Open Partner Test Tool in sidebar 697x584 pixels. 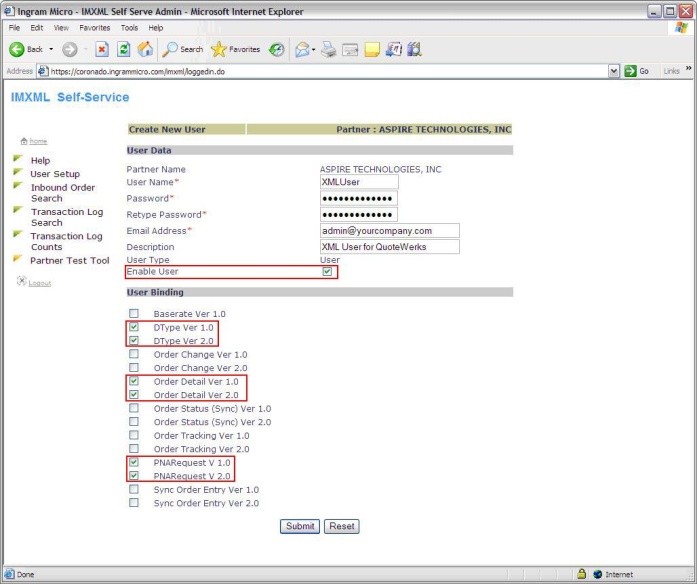coord(70,260)
